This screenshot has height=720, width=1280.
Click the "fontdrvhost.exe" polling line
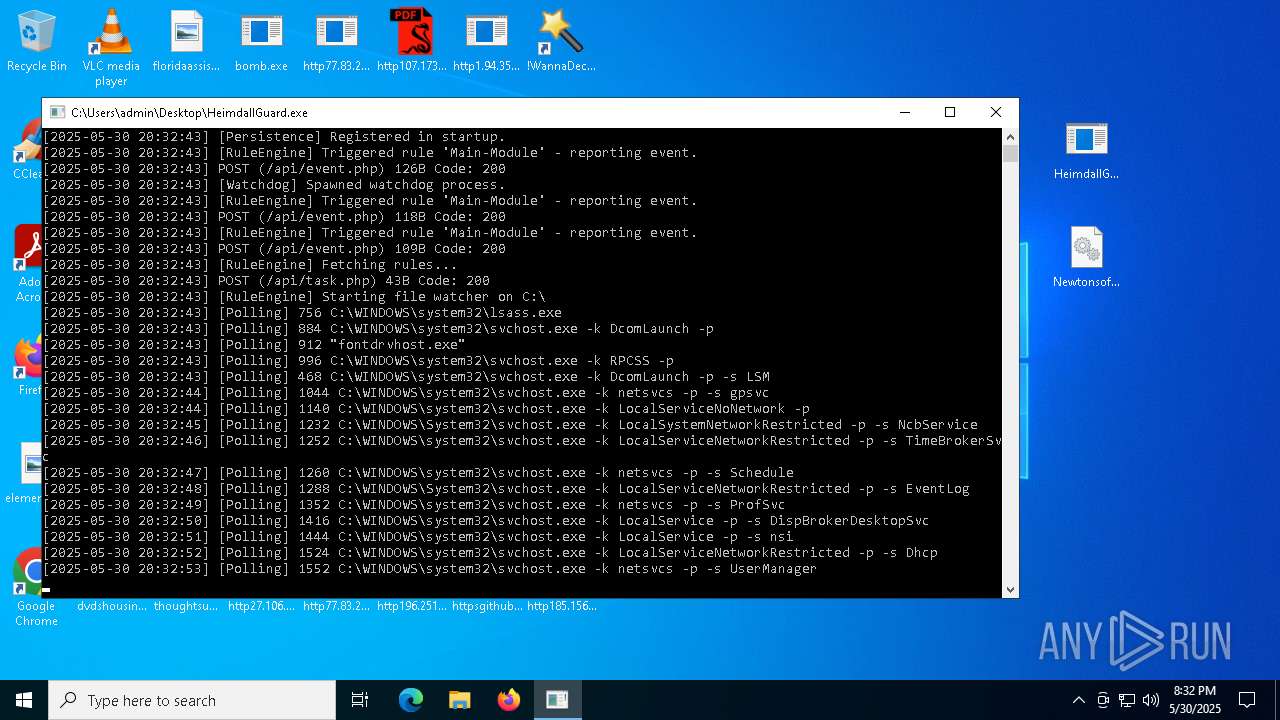point(254,345)
